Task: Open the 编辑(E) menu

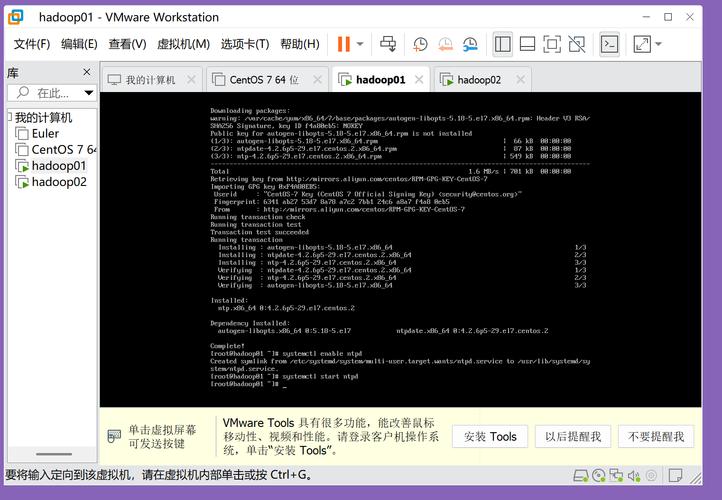Action: click(79, 44)
